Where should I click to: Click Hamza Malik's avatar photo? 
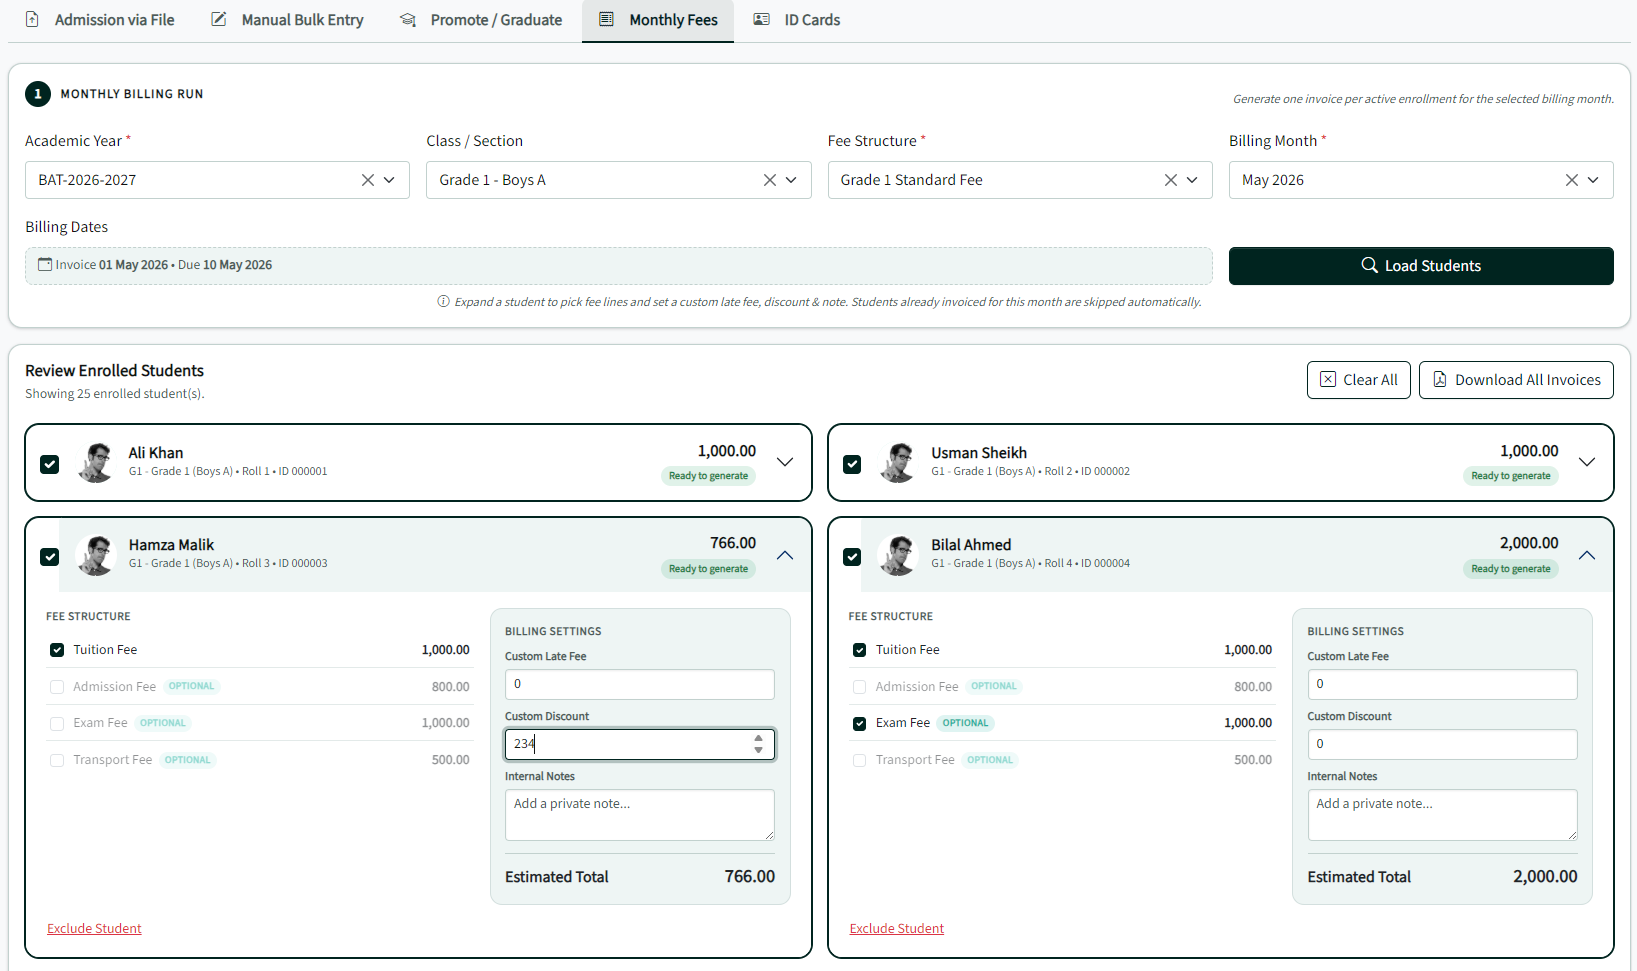(x=96, y=555)
